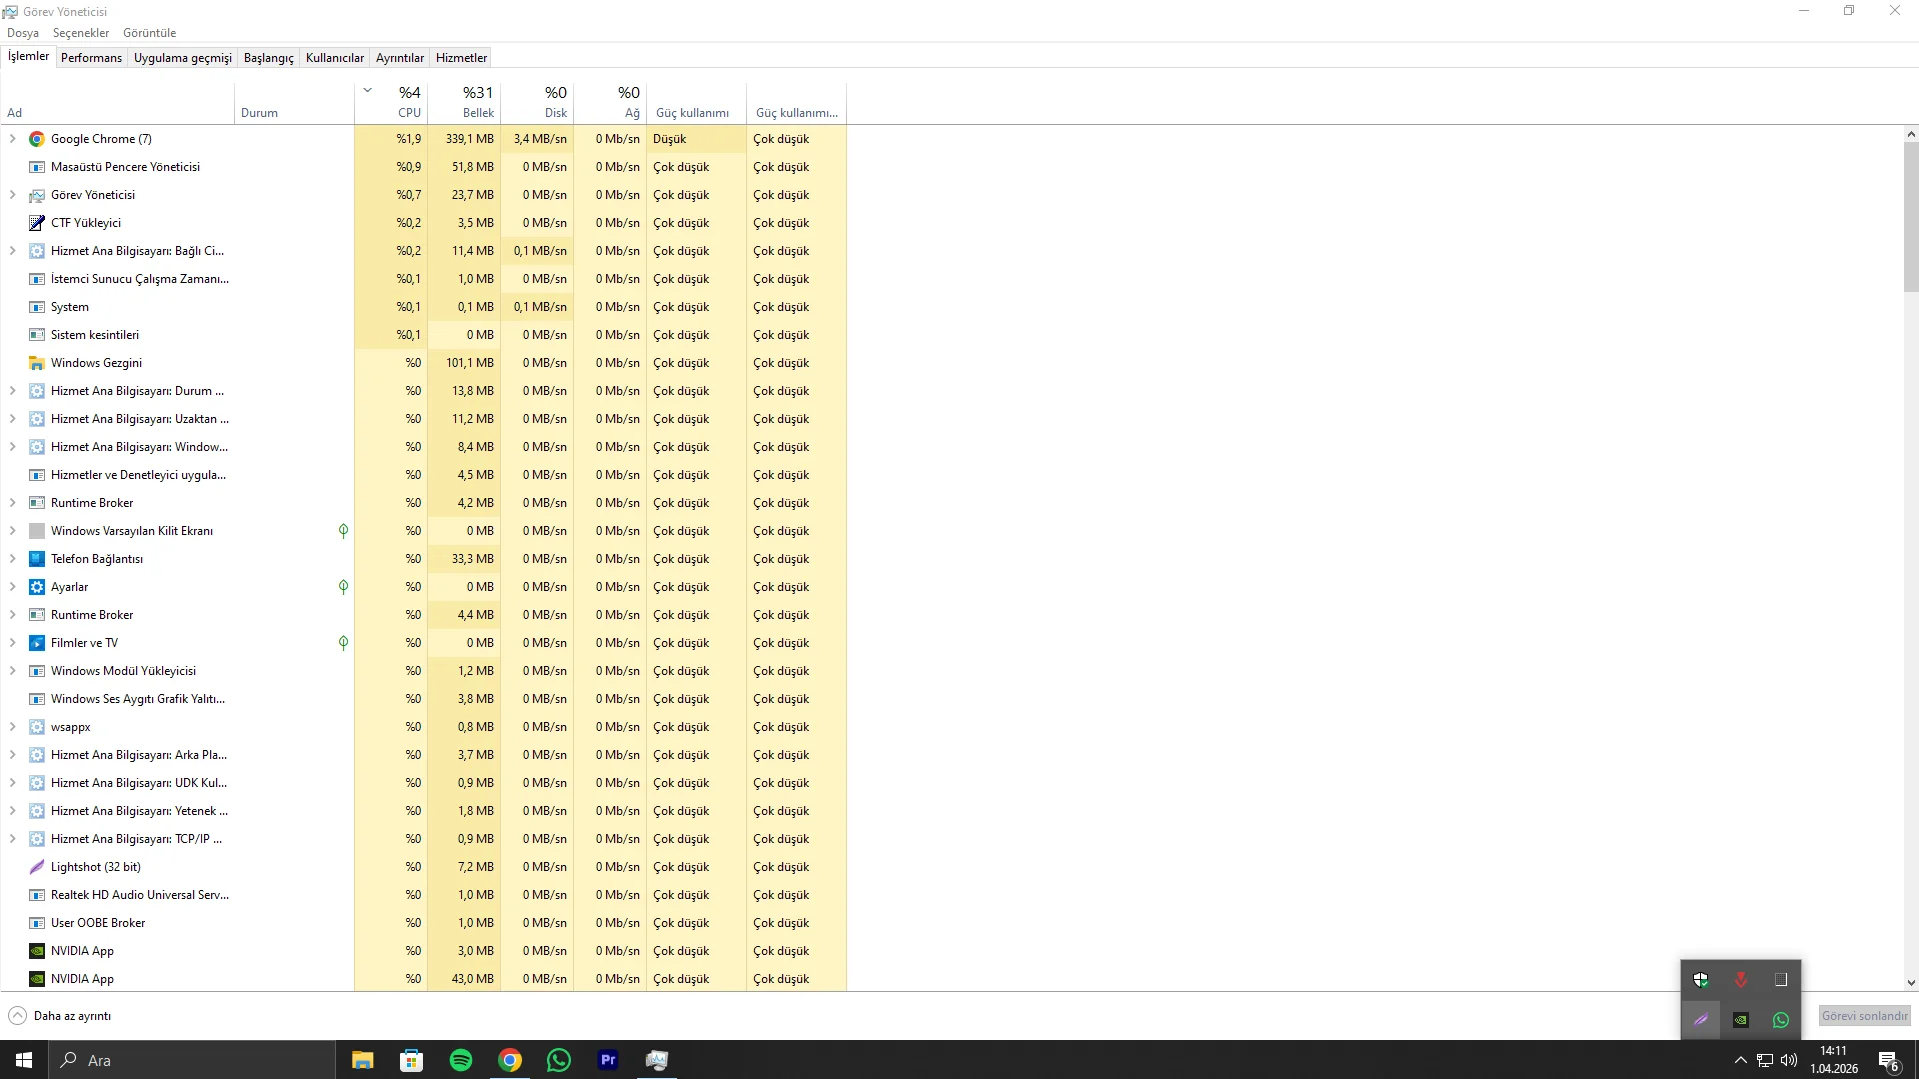Open the Görüntüle menu
The width and height of the screenshot is (1919, 1079).
pos(149,33)
